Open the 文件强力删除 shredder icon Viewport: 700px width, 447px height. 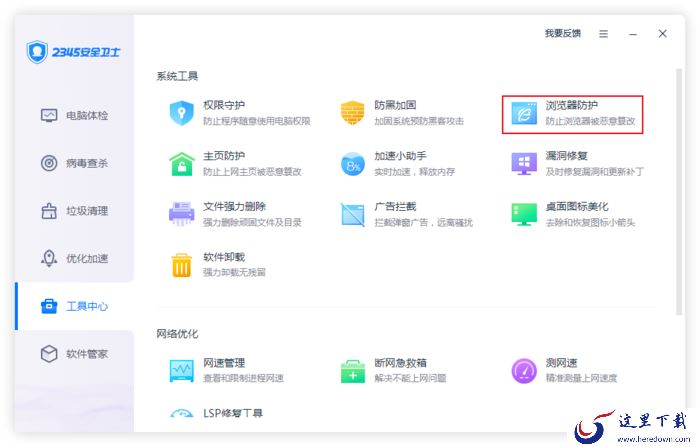coord(182,214)
